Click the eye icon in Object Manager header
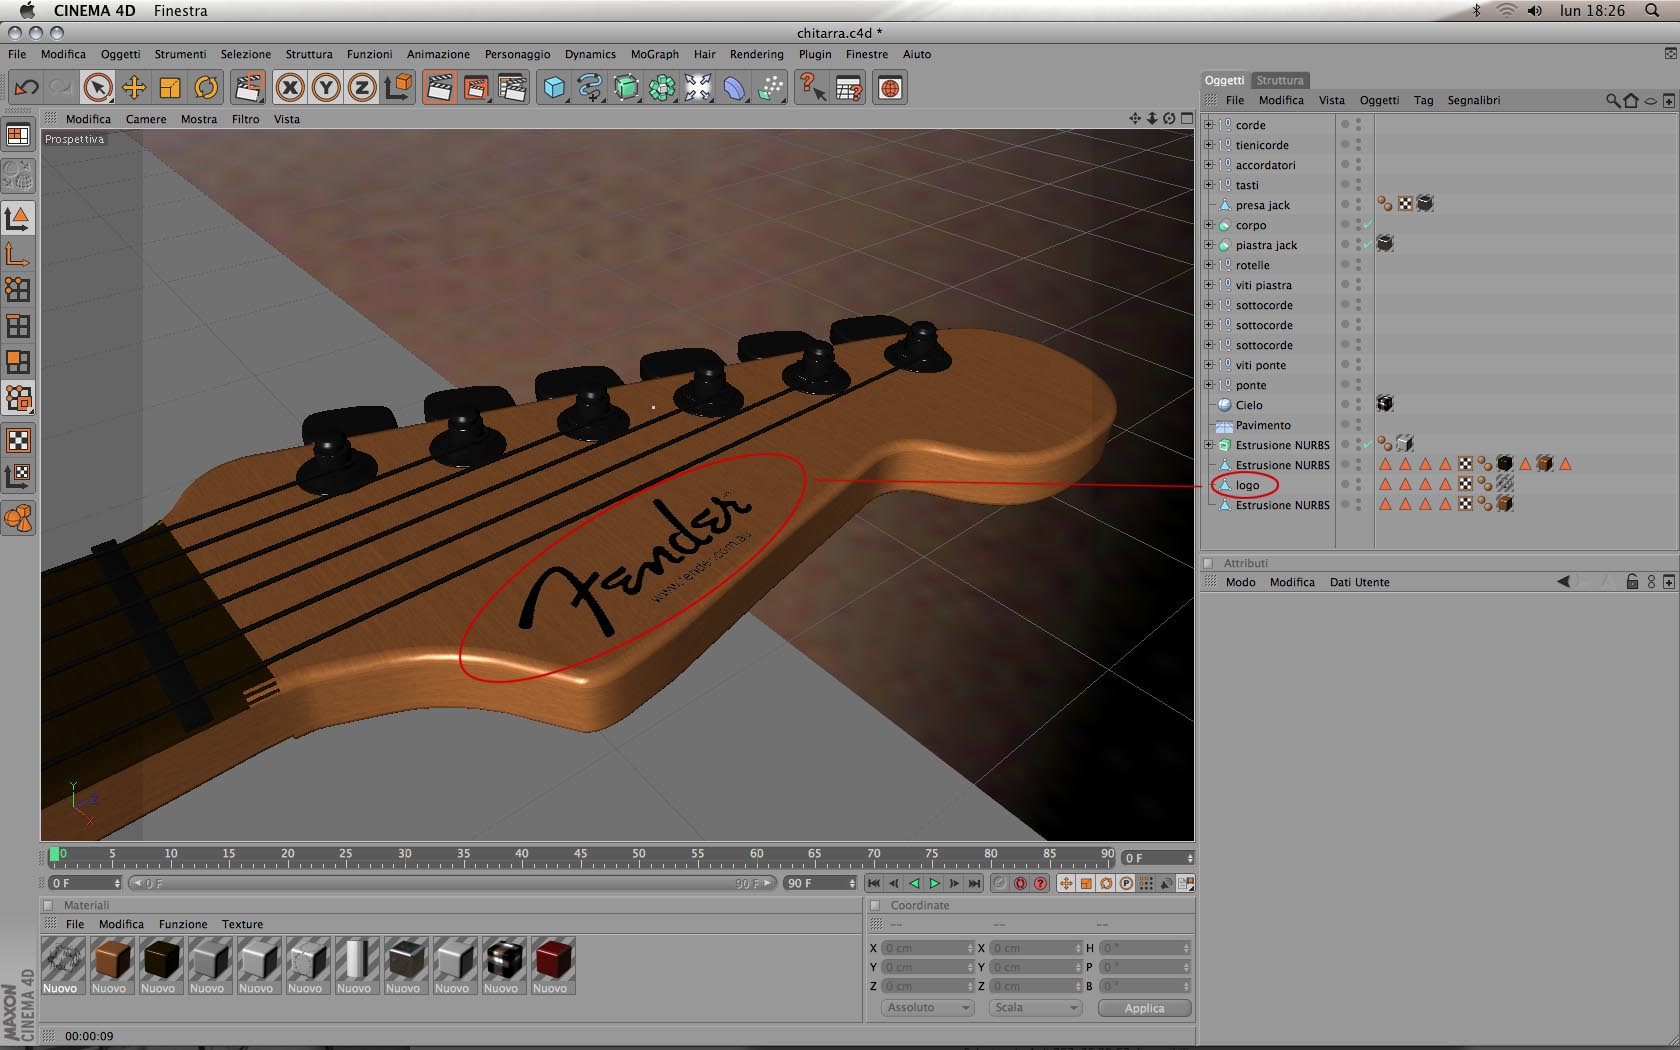Viewport: 1680px width, 1050px height. tap(1651, 100)
